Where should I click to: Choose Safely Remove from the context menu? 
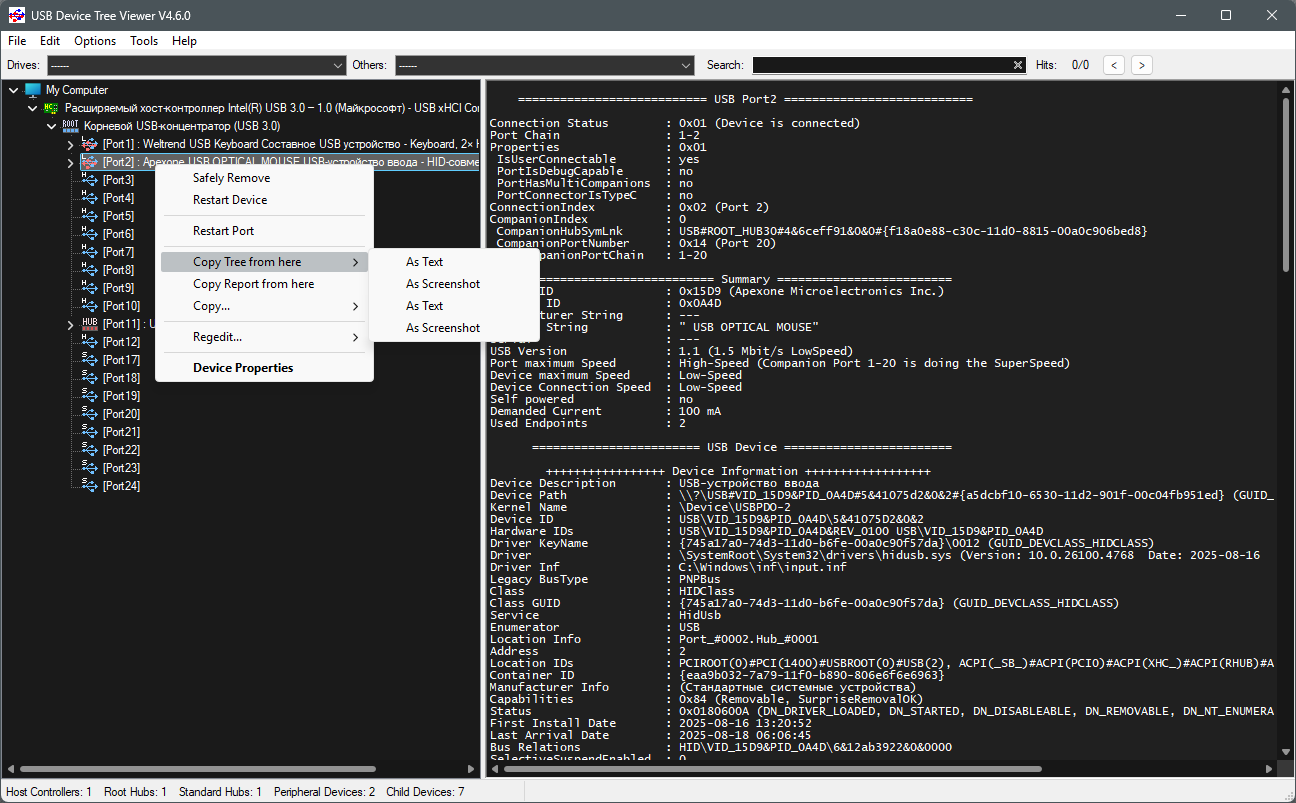point(264,178)
